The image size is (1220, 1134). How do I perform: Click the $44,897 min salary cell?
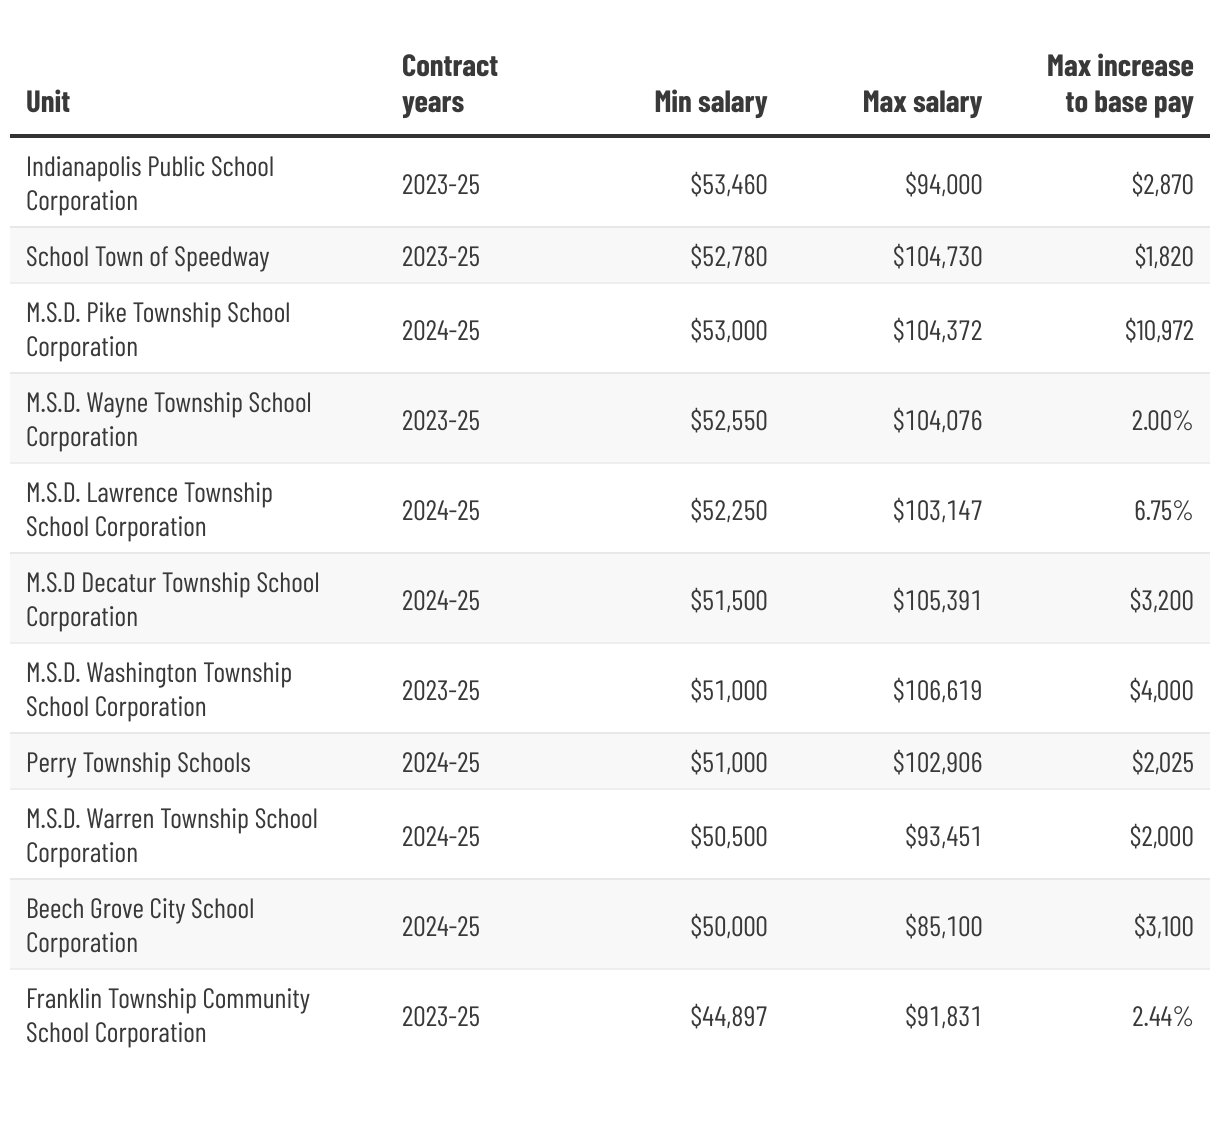click(x=728, y=1017)
